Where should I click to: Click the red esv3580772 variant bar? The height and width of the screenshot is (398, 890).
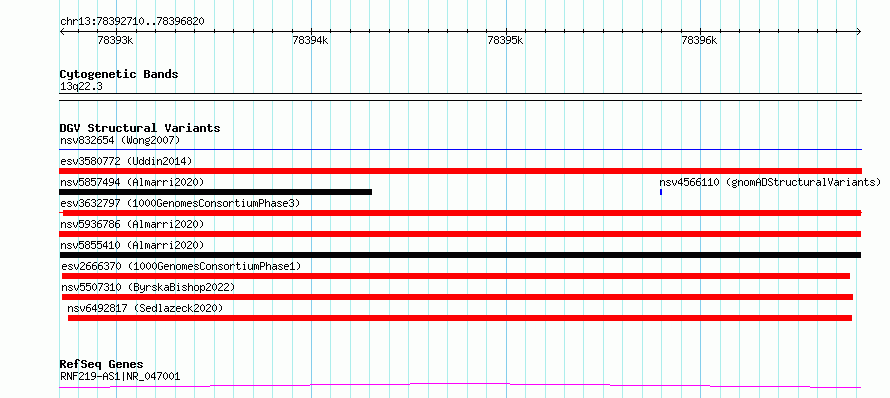click(x=460, y=171)
